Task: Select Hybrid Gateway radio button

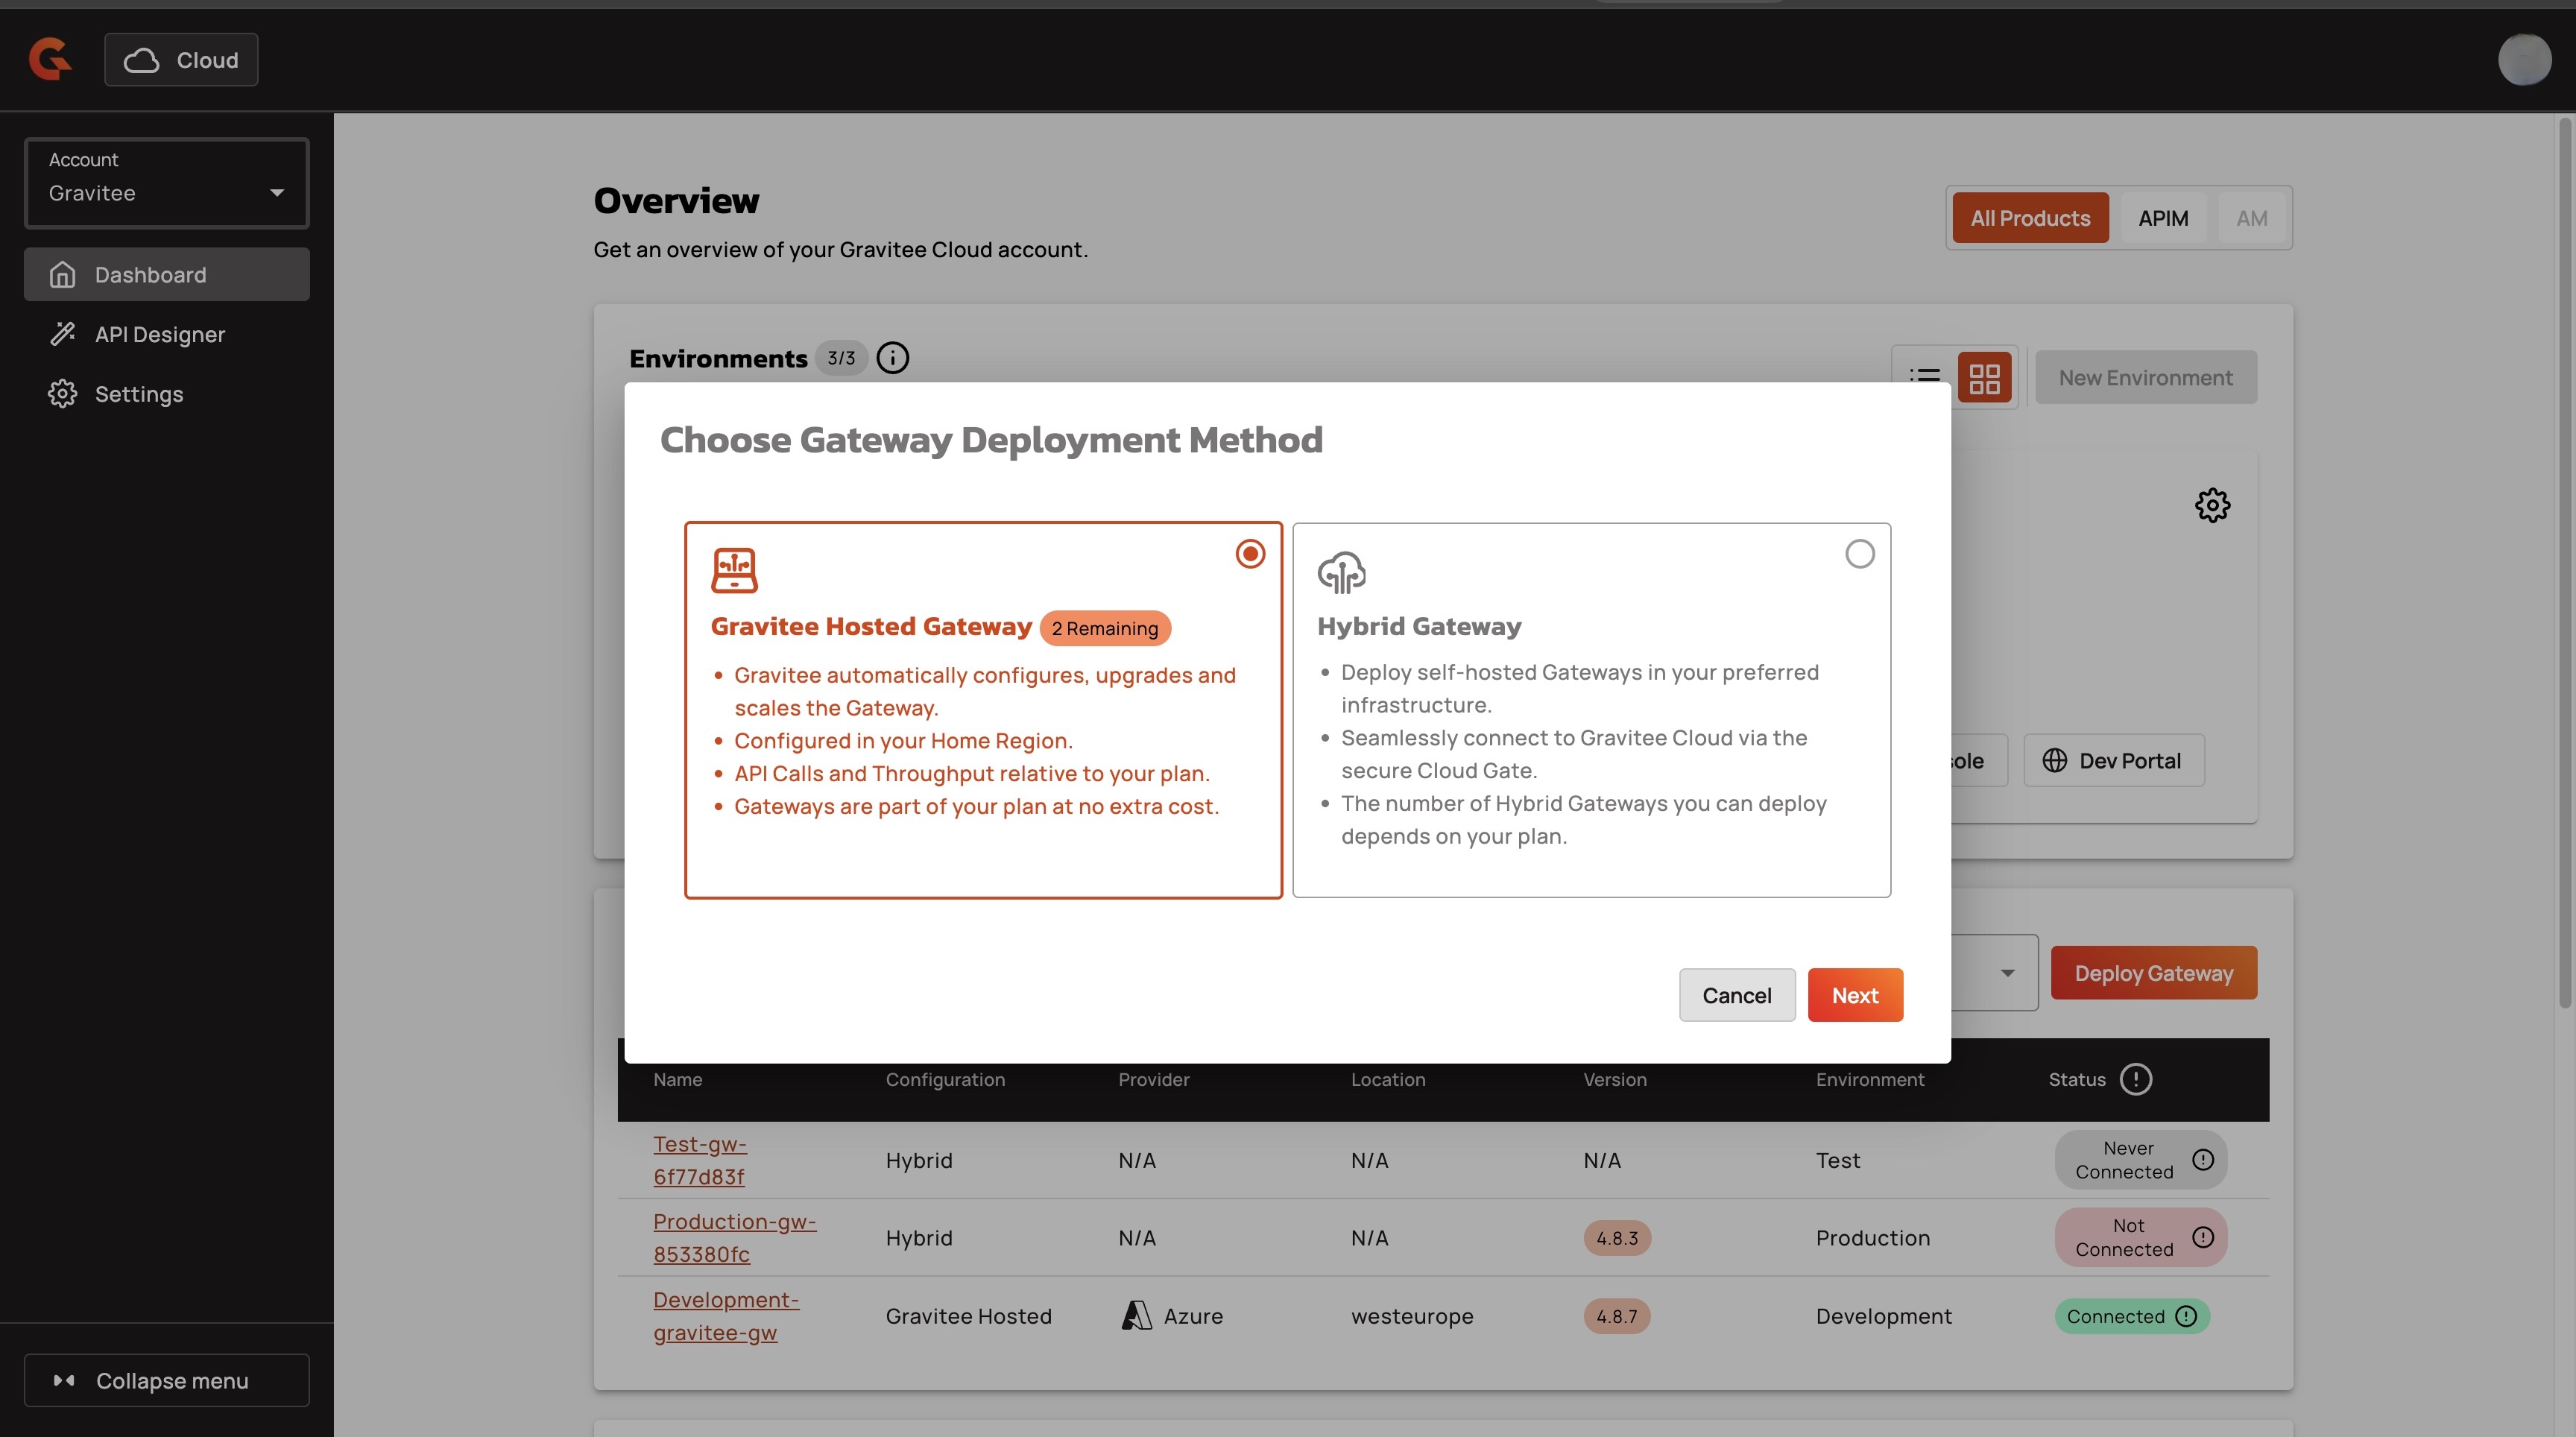Action: point(1859,554)
